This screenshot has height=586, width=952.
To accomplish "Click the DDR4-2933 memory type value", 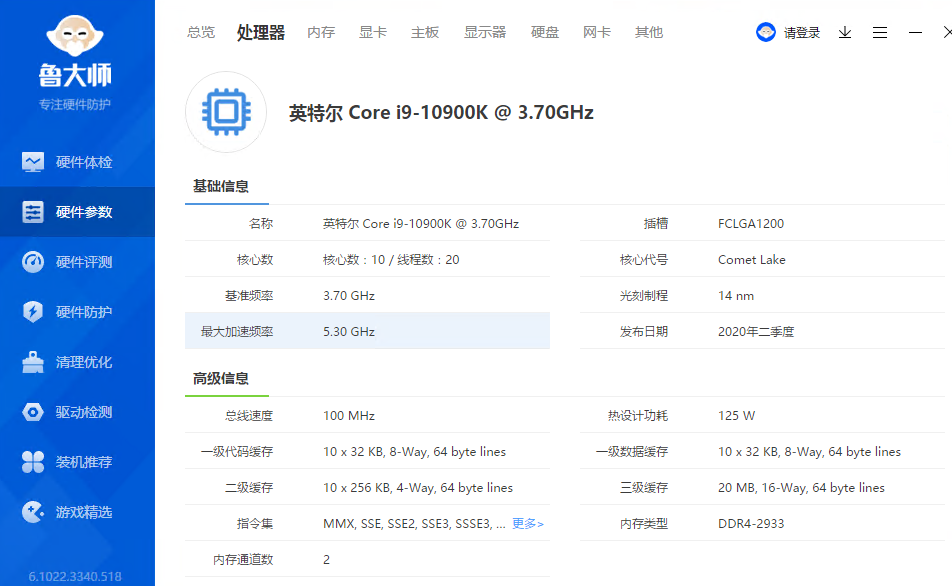I will pos(751,523).
